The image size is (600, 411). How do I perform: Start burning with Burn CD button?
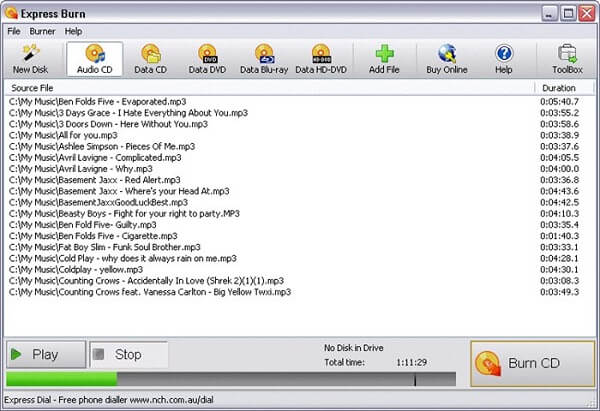click(x=532, y=363)
